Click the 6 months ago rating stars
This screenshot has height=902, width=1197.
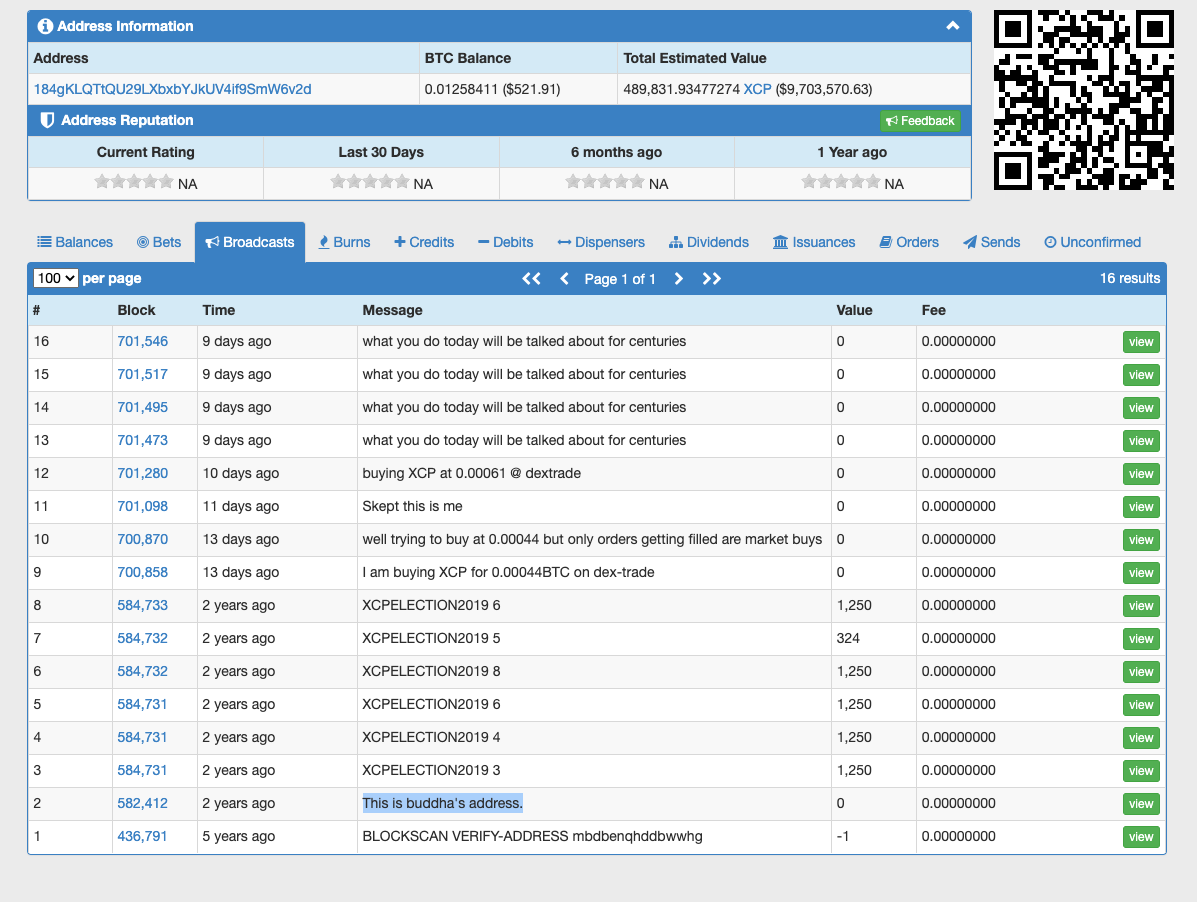[605, 182]
